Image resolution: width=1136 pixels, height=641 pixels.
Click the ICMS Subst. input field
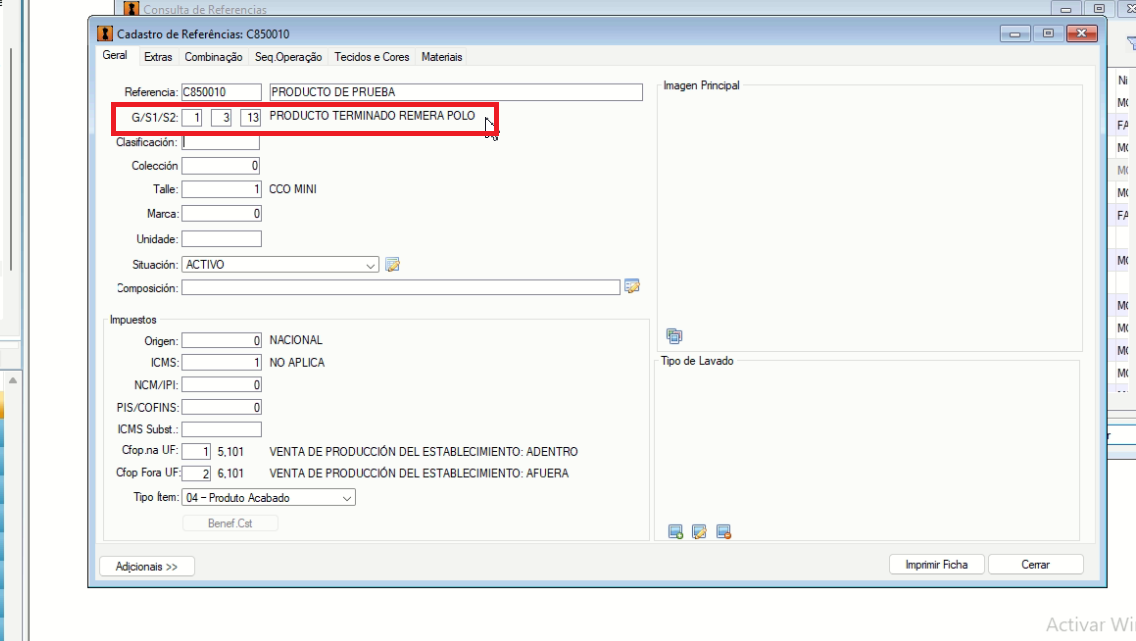point(222,430)
